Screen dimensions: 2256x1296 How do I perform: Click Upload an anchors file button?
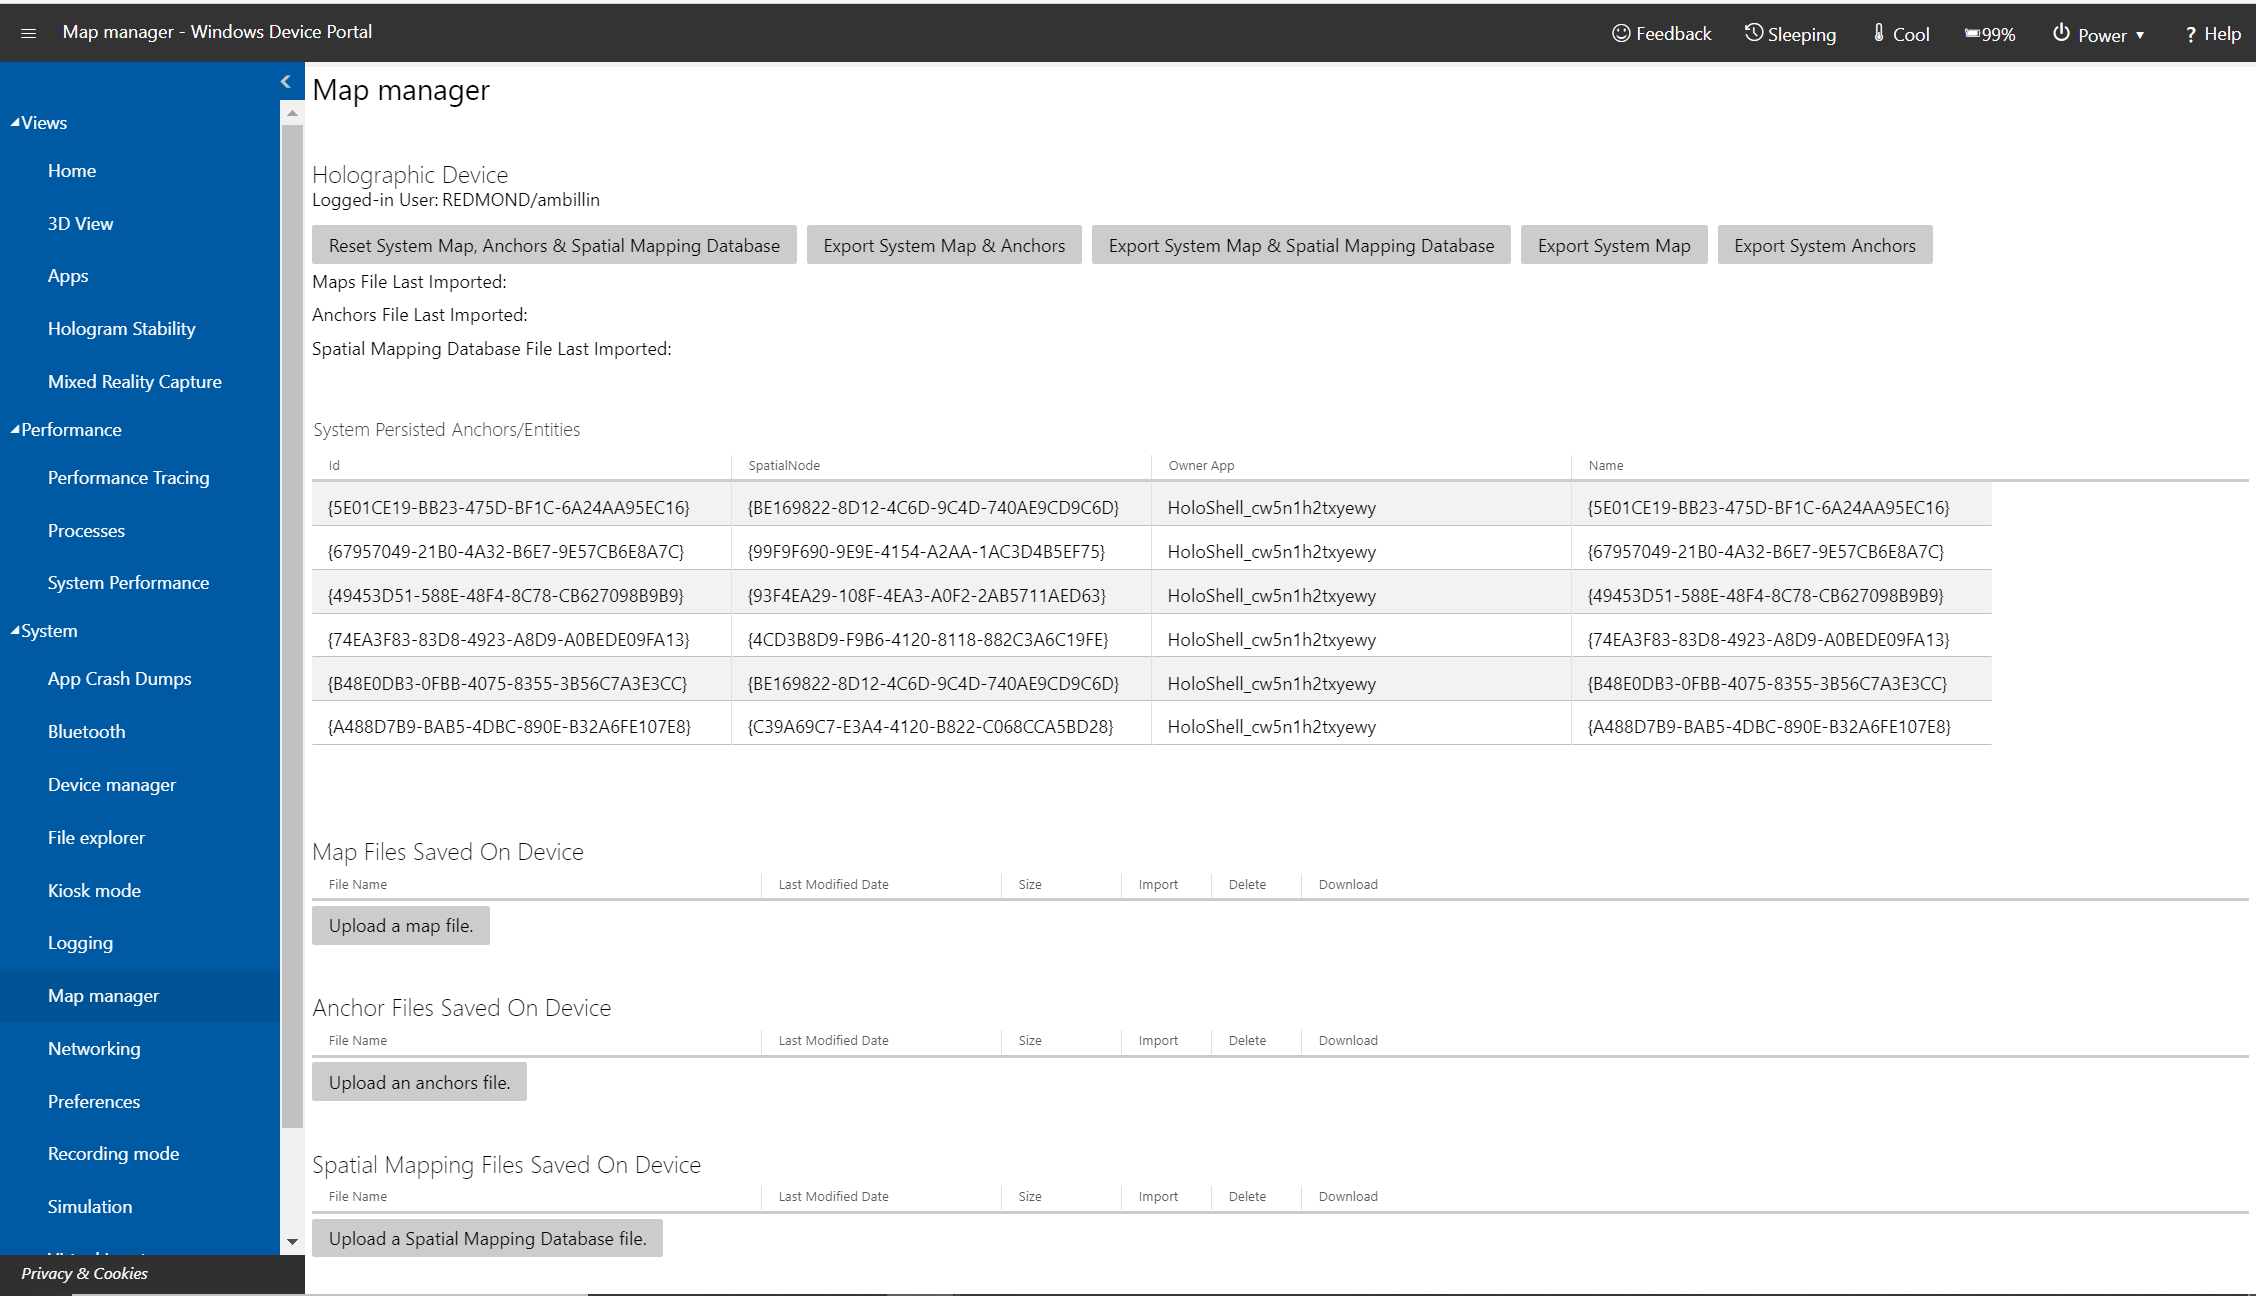click(x=420, y=1082)
